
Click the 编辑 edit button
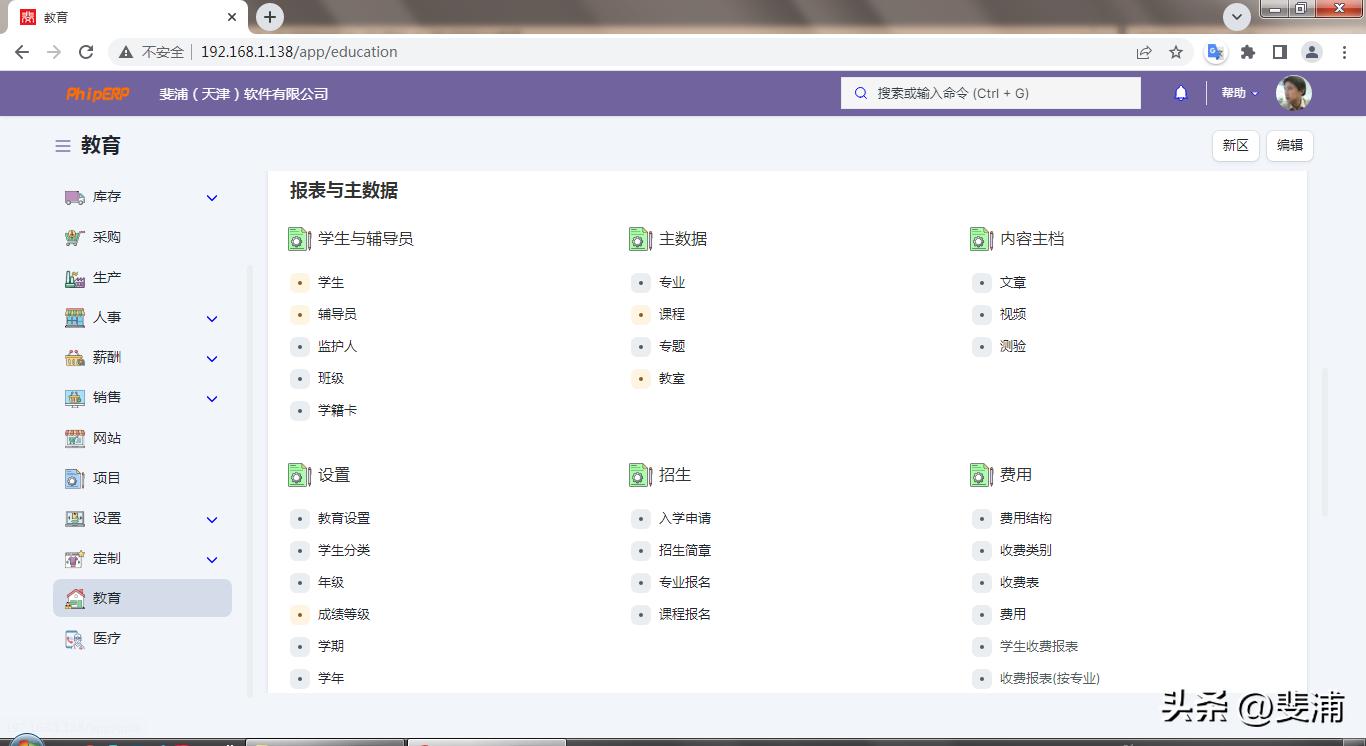tap(1289, 145)
